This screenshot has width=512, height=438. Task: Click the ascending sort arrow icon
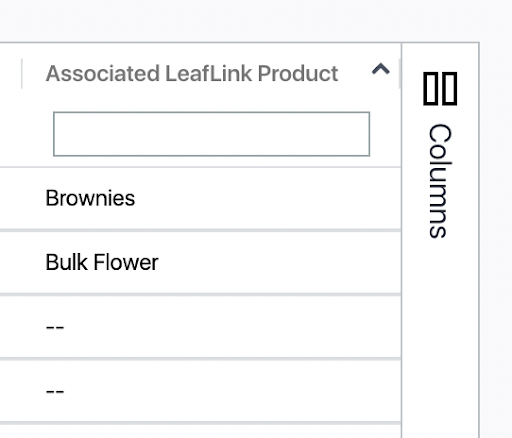(381, 69)
